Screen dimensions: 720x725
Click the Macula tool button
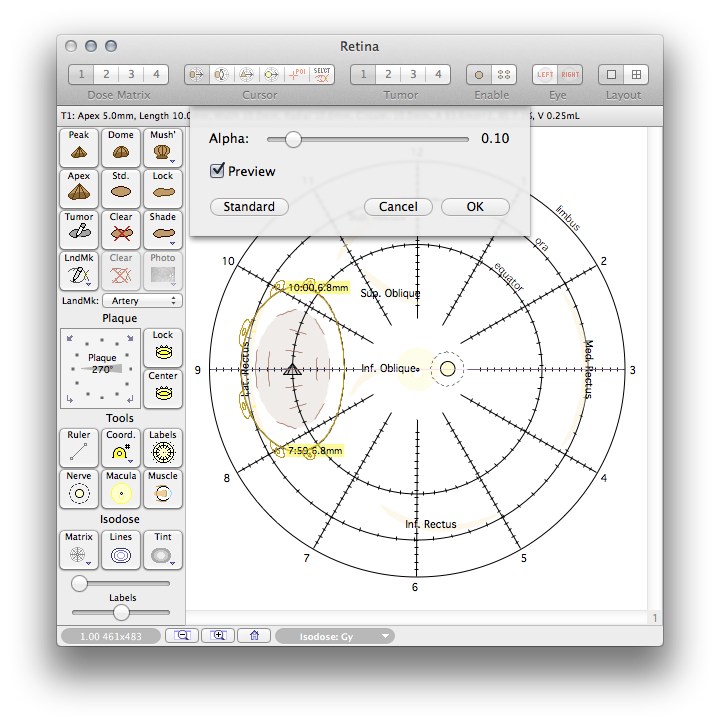[121, 489]
